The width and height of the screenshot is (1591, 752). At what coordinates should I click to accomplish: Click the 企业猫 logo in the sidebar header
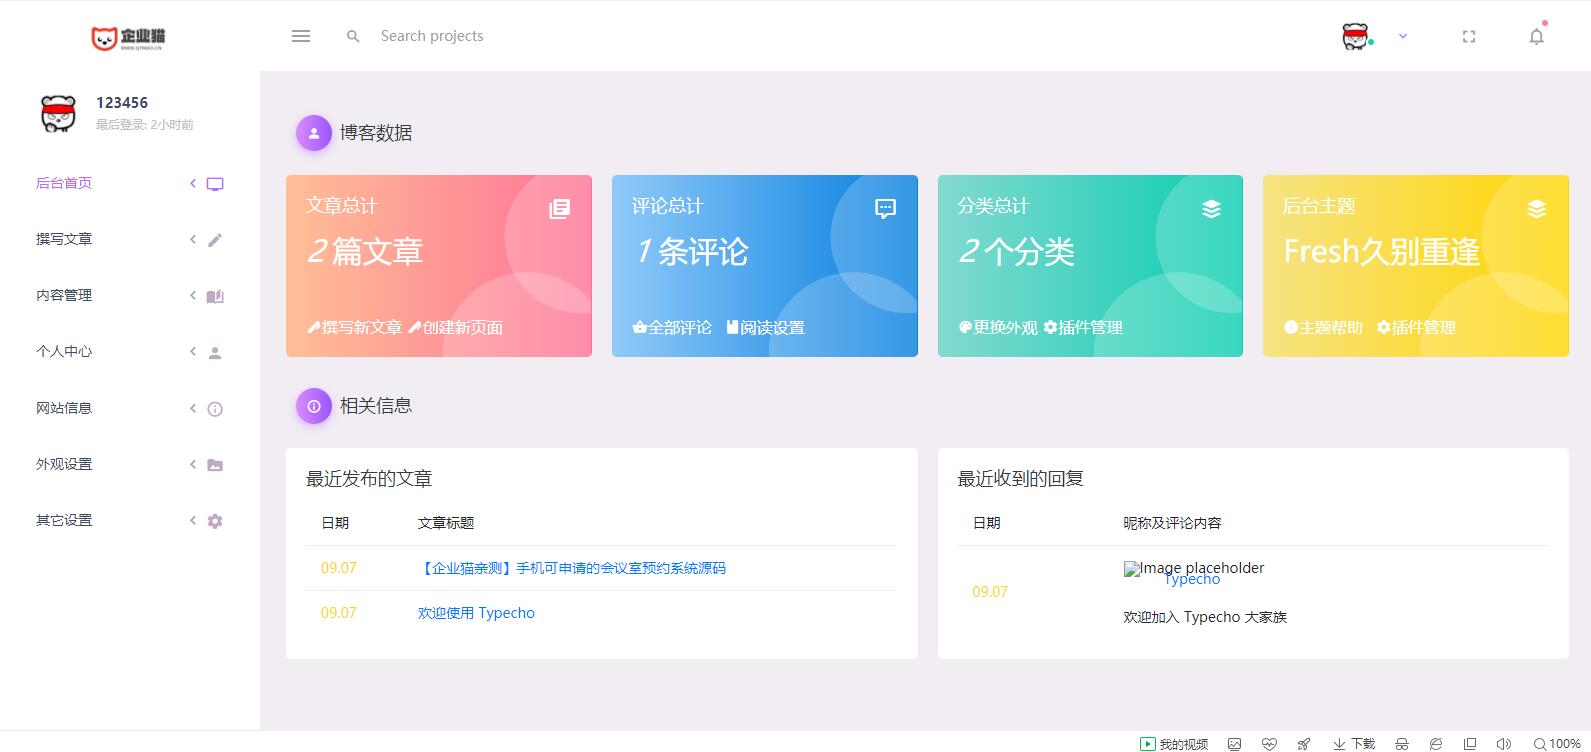[128, 38]
